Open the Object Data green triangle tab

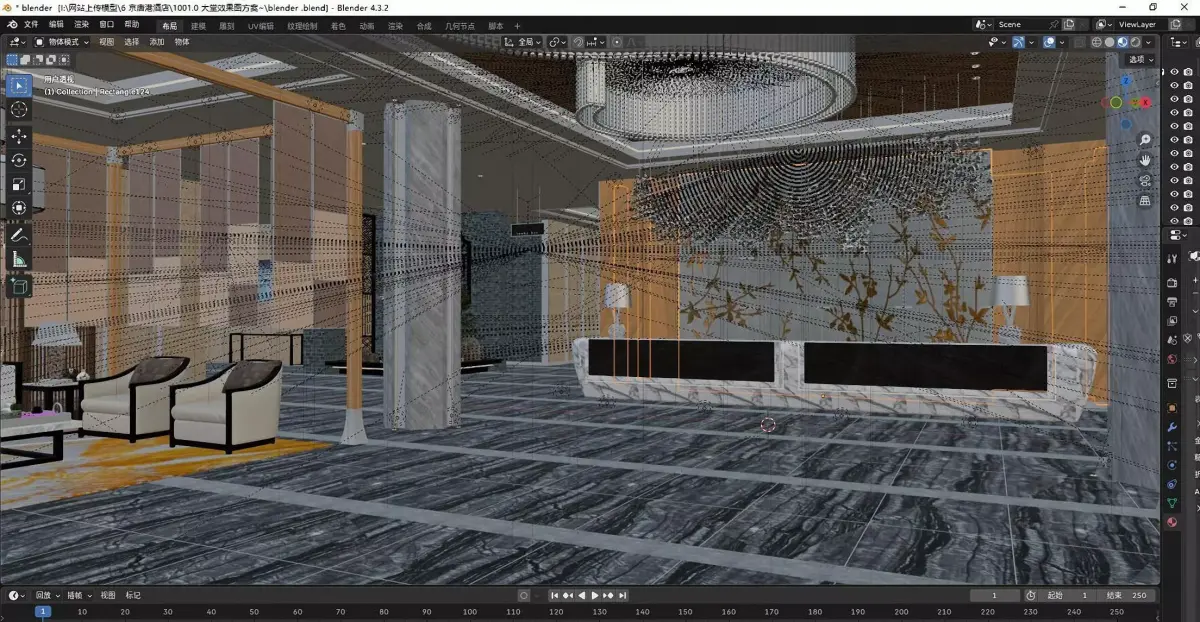click(x=1172, y=503)
